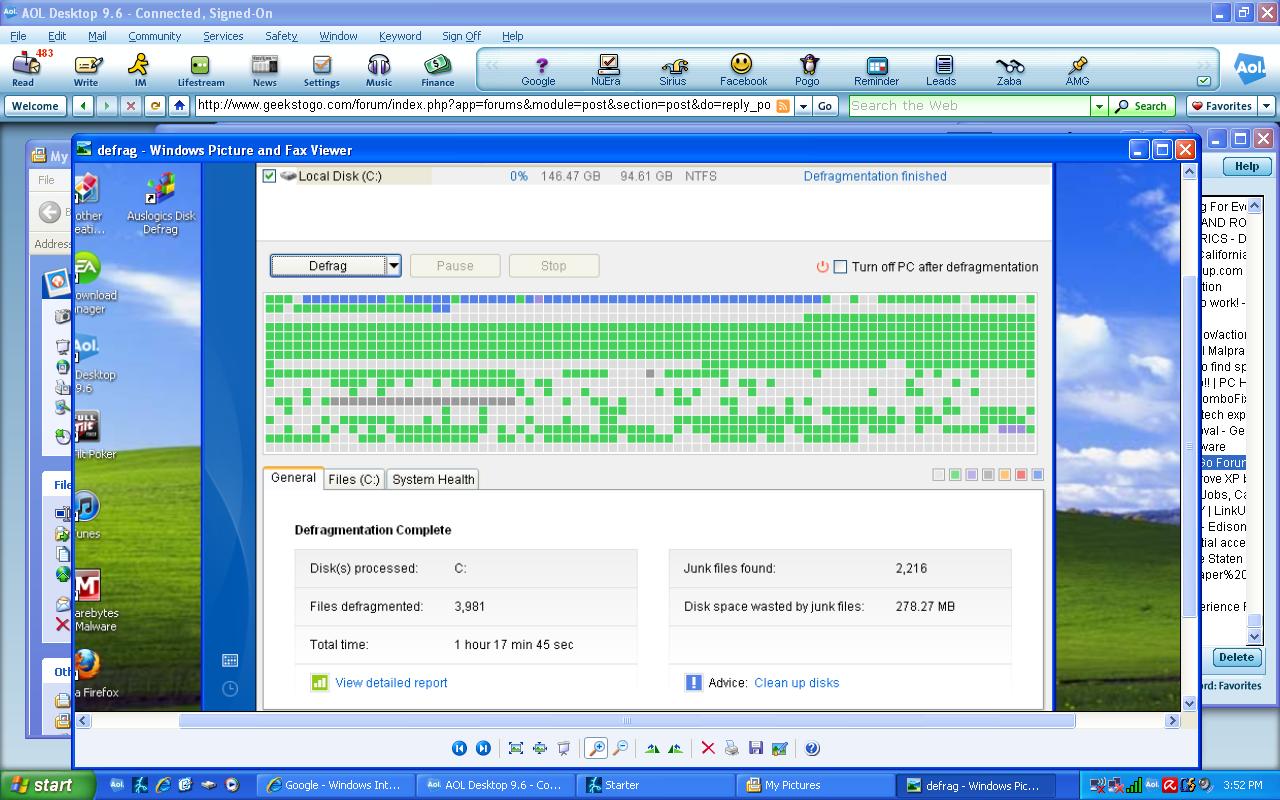
Task: Rotate image clockwise
Action: (x=653, y=748)
